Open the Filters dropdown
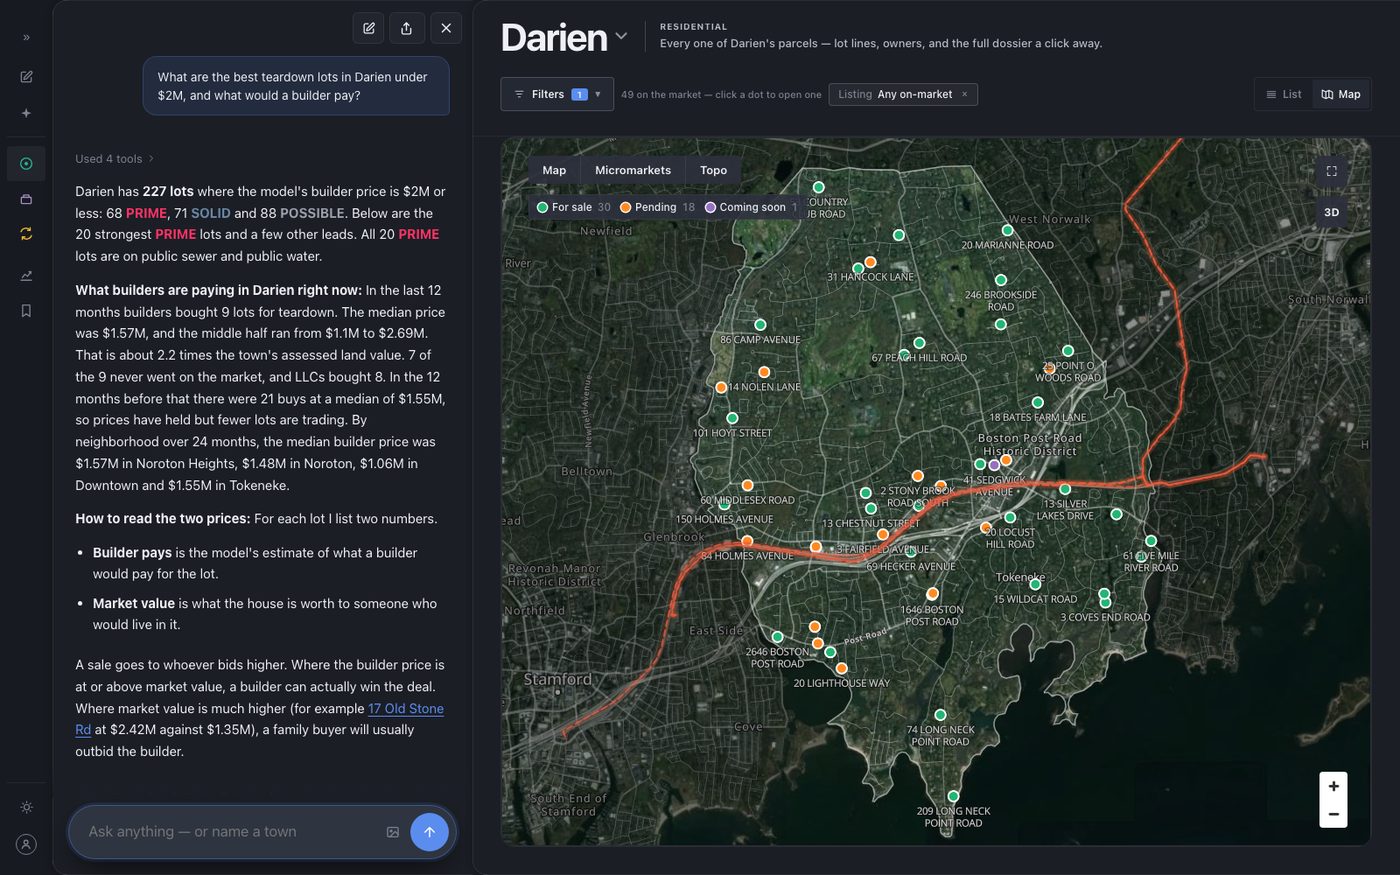1400x875 pixels. 557,94
